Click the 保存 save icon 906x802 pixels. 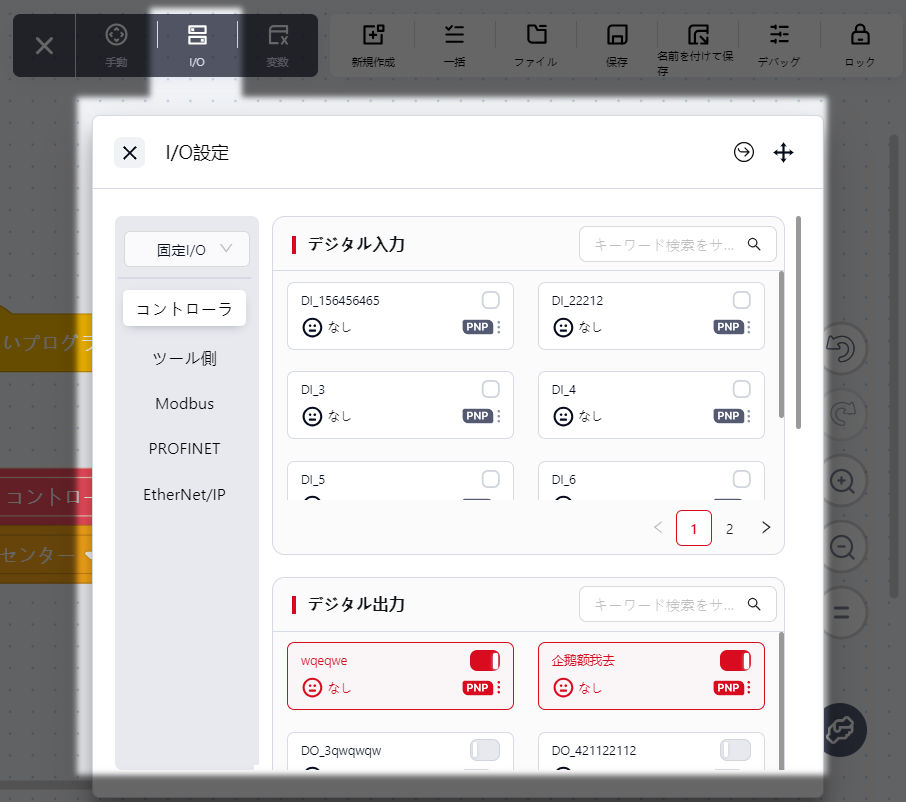click(617, 35)
